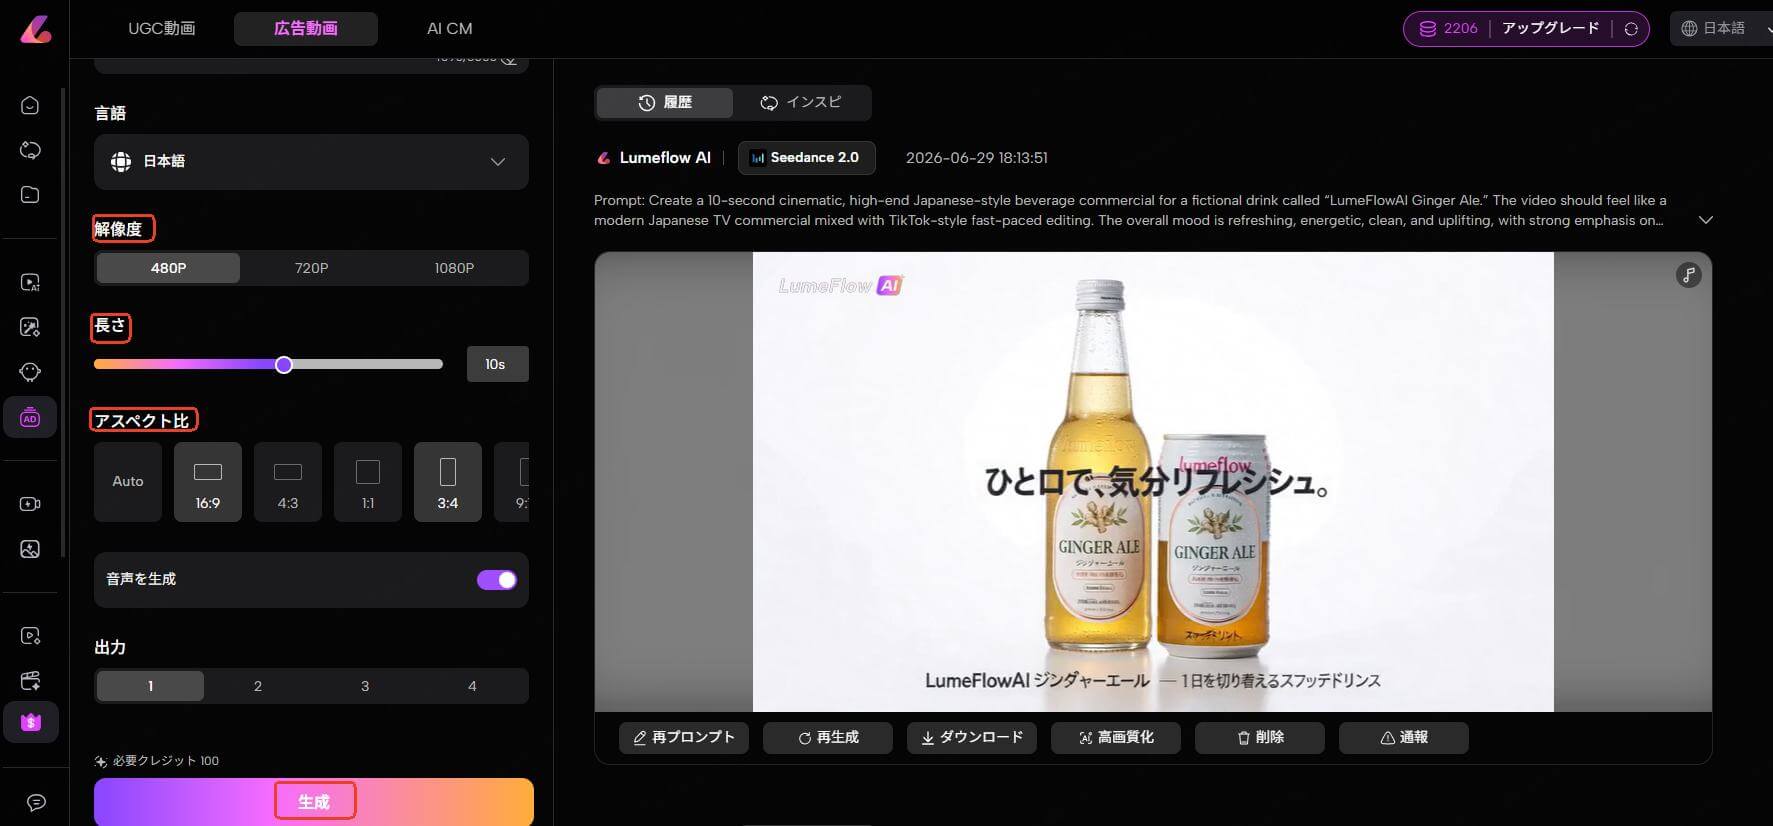The width and height of the screenshot is (1773, 826).
Task: Click the 生成 generate button
Action: [314, 802]
